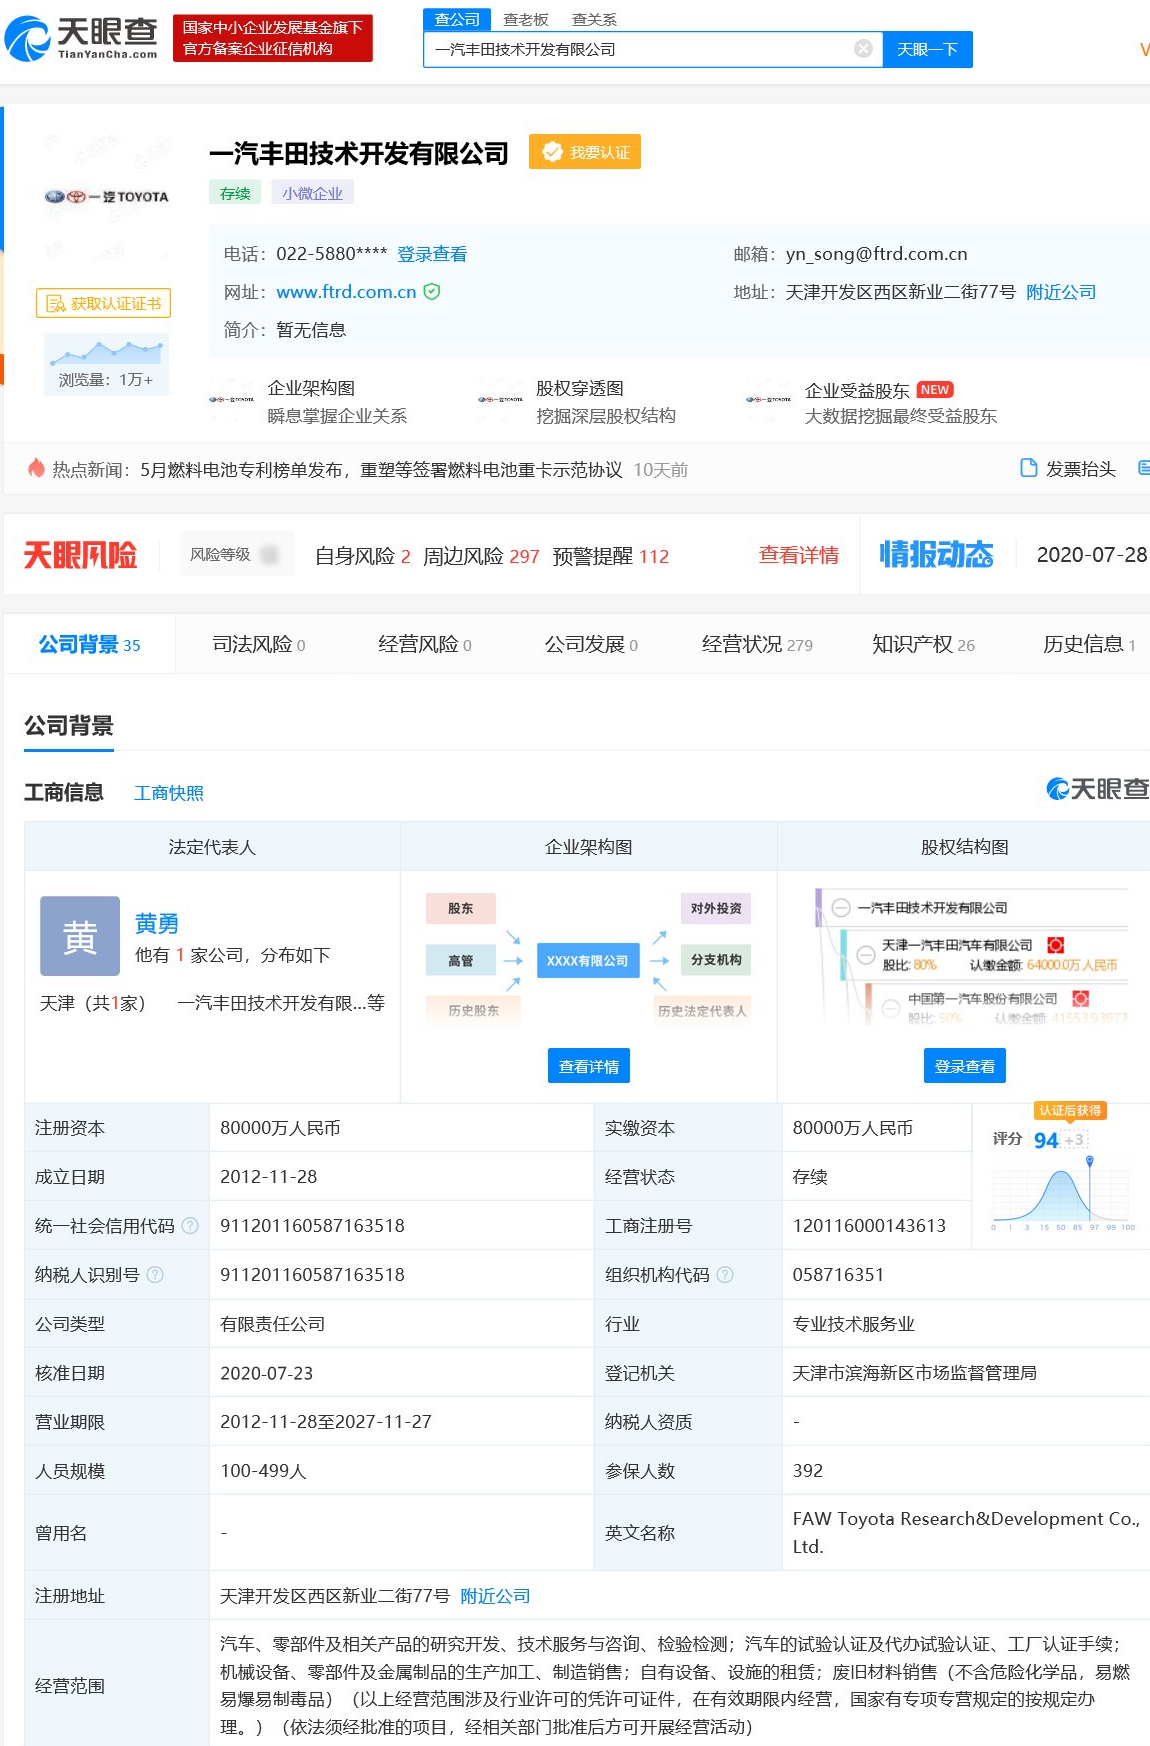Click the 情报动态 heading
Screen dimensions: 1150x1746
pyautogui.click(x=936, y=554)
